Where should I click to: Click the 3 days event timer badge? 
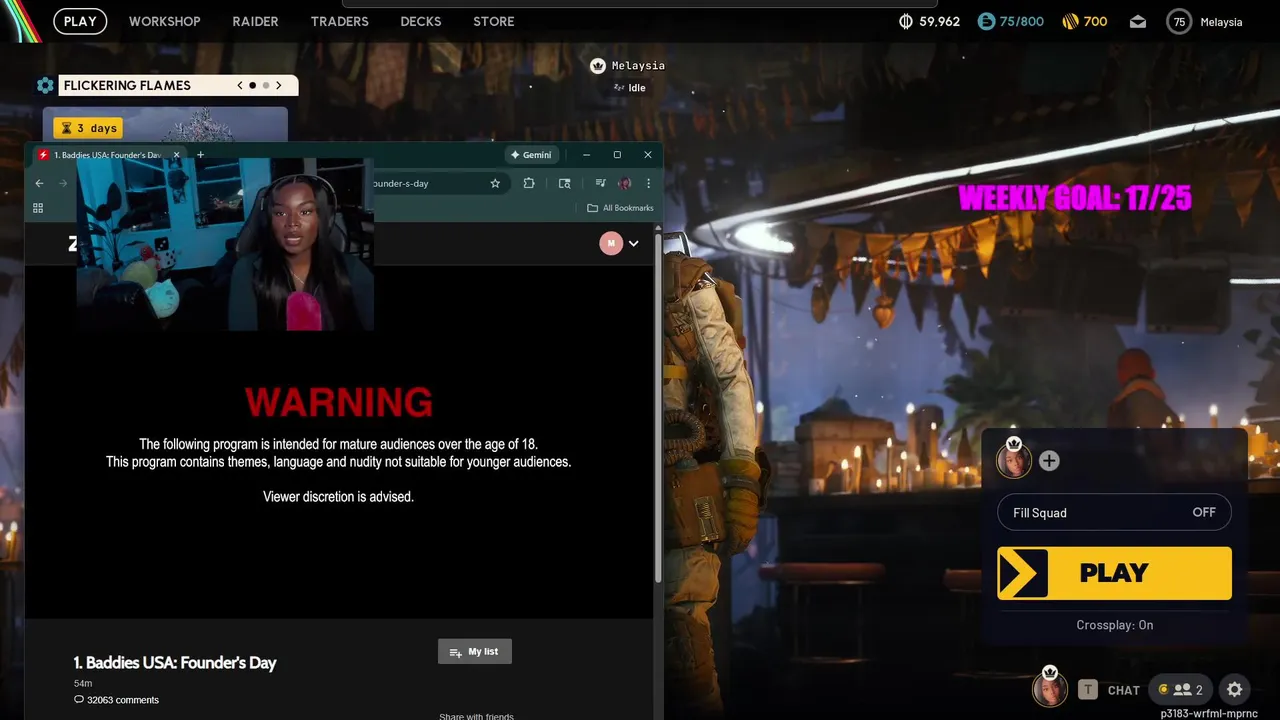point(88,128)
